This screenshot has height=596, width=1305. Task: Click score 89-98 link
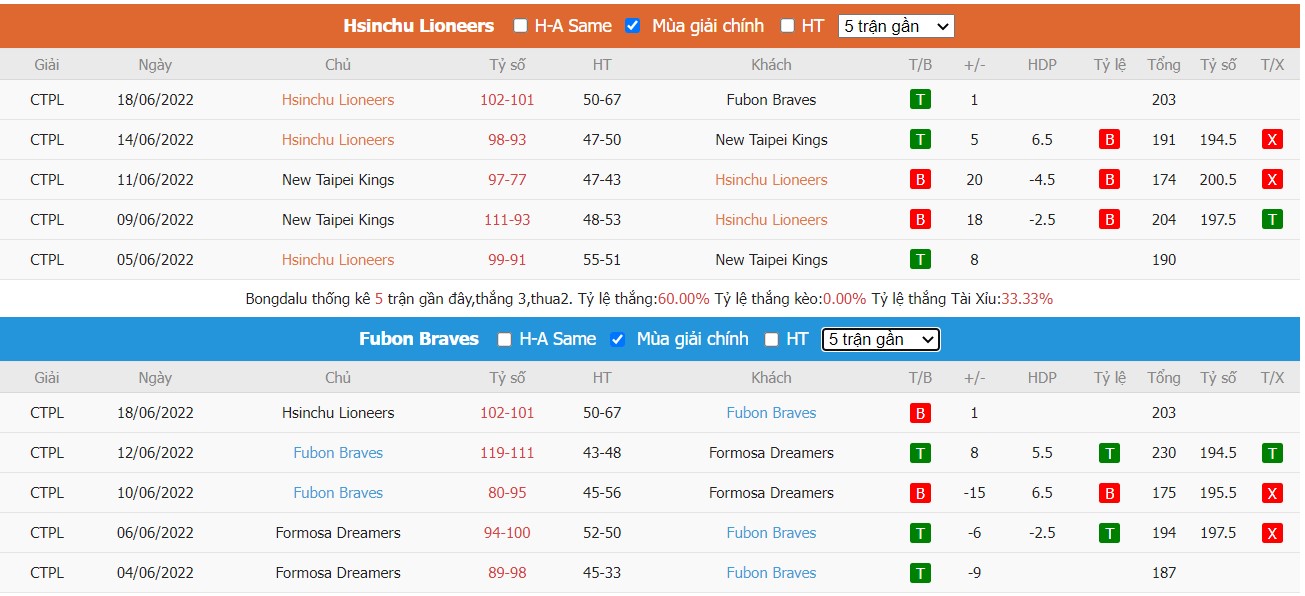(x=507, y=573)
